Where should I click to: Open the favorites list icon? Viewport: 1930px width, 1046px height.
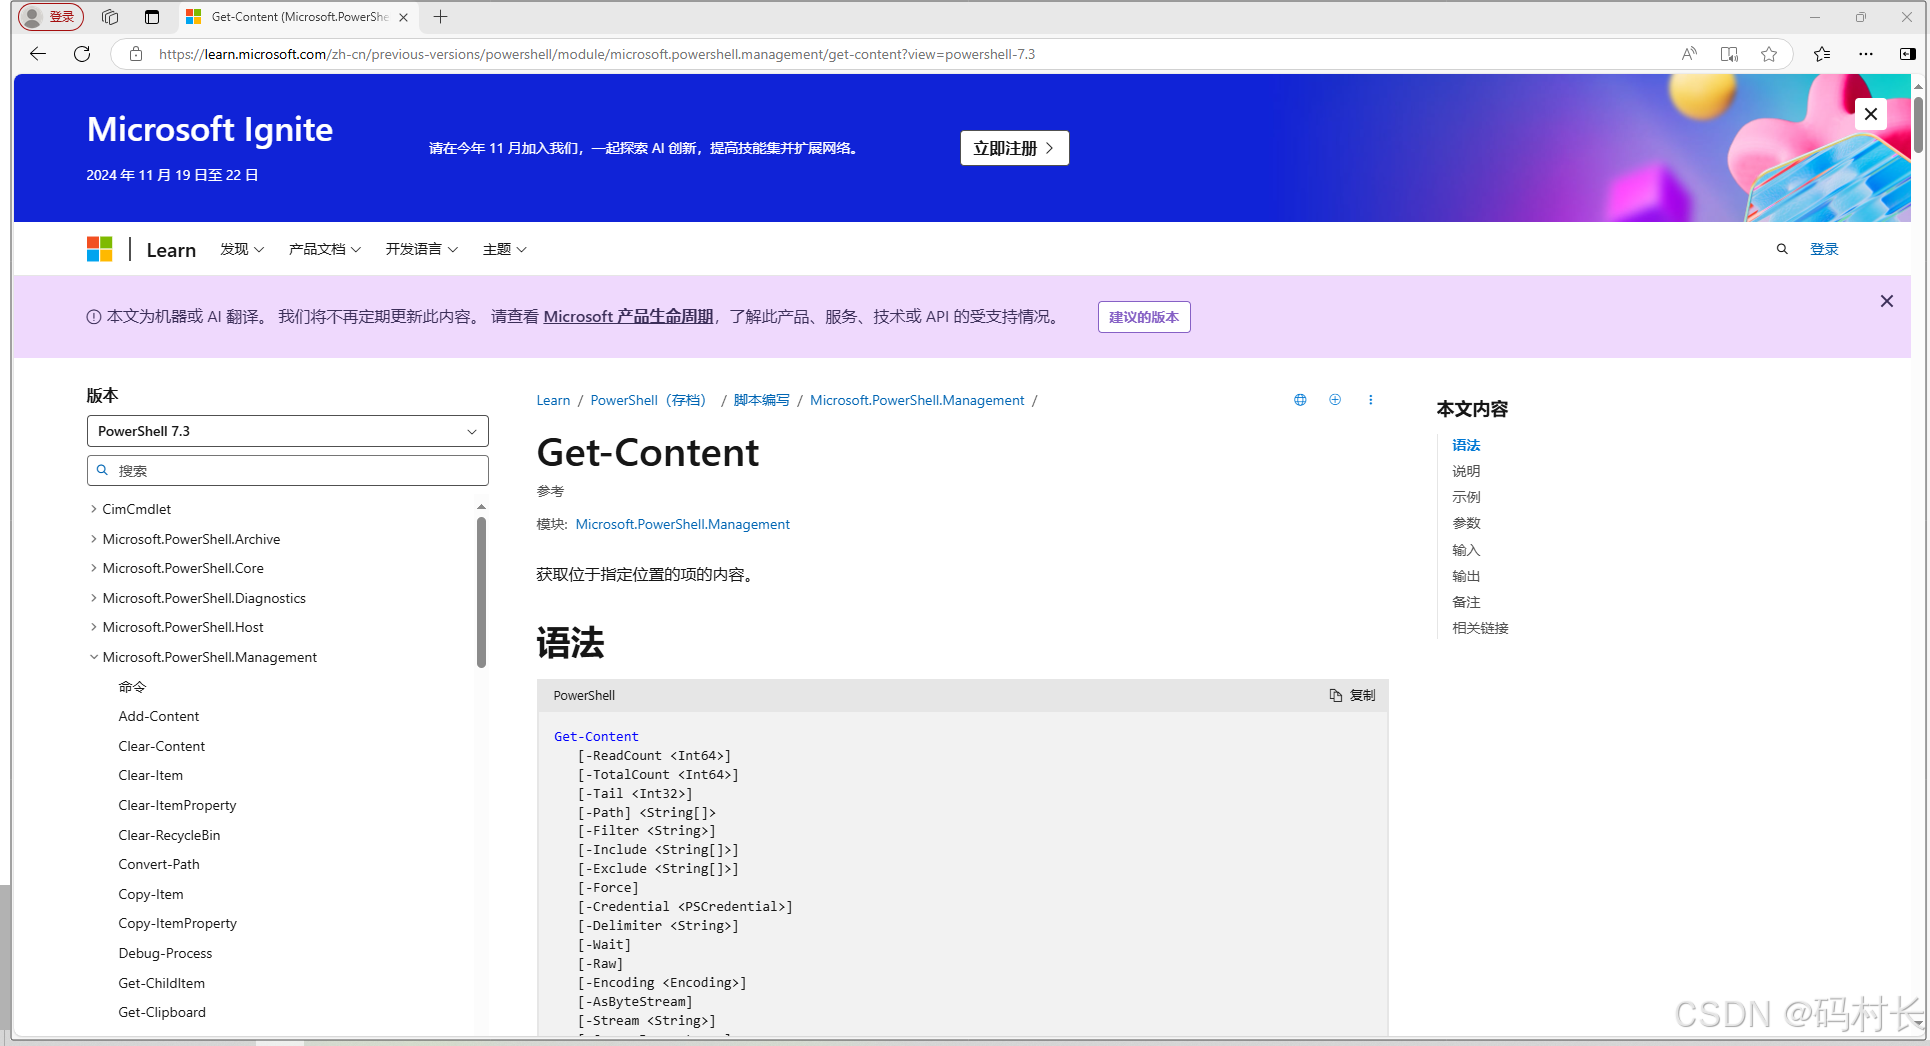(x=1822, y=54)
